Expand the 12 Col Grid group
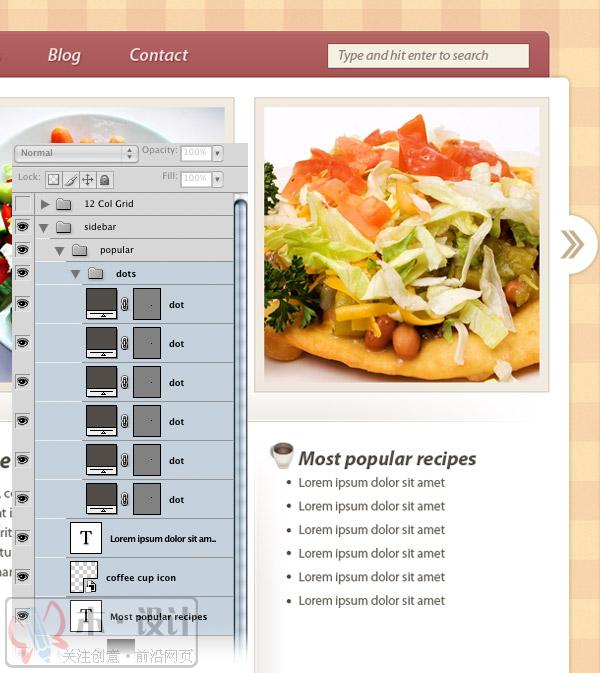Viewport: 600px width, 673px height. point(45,204)
